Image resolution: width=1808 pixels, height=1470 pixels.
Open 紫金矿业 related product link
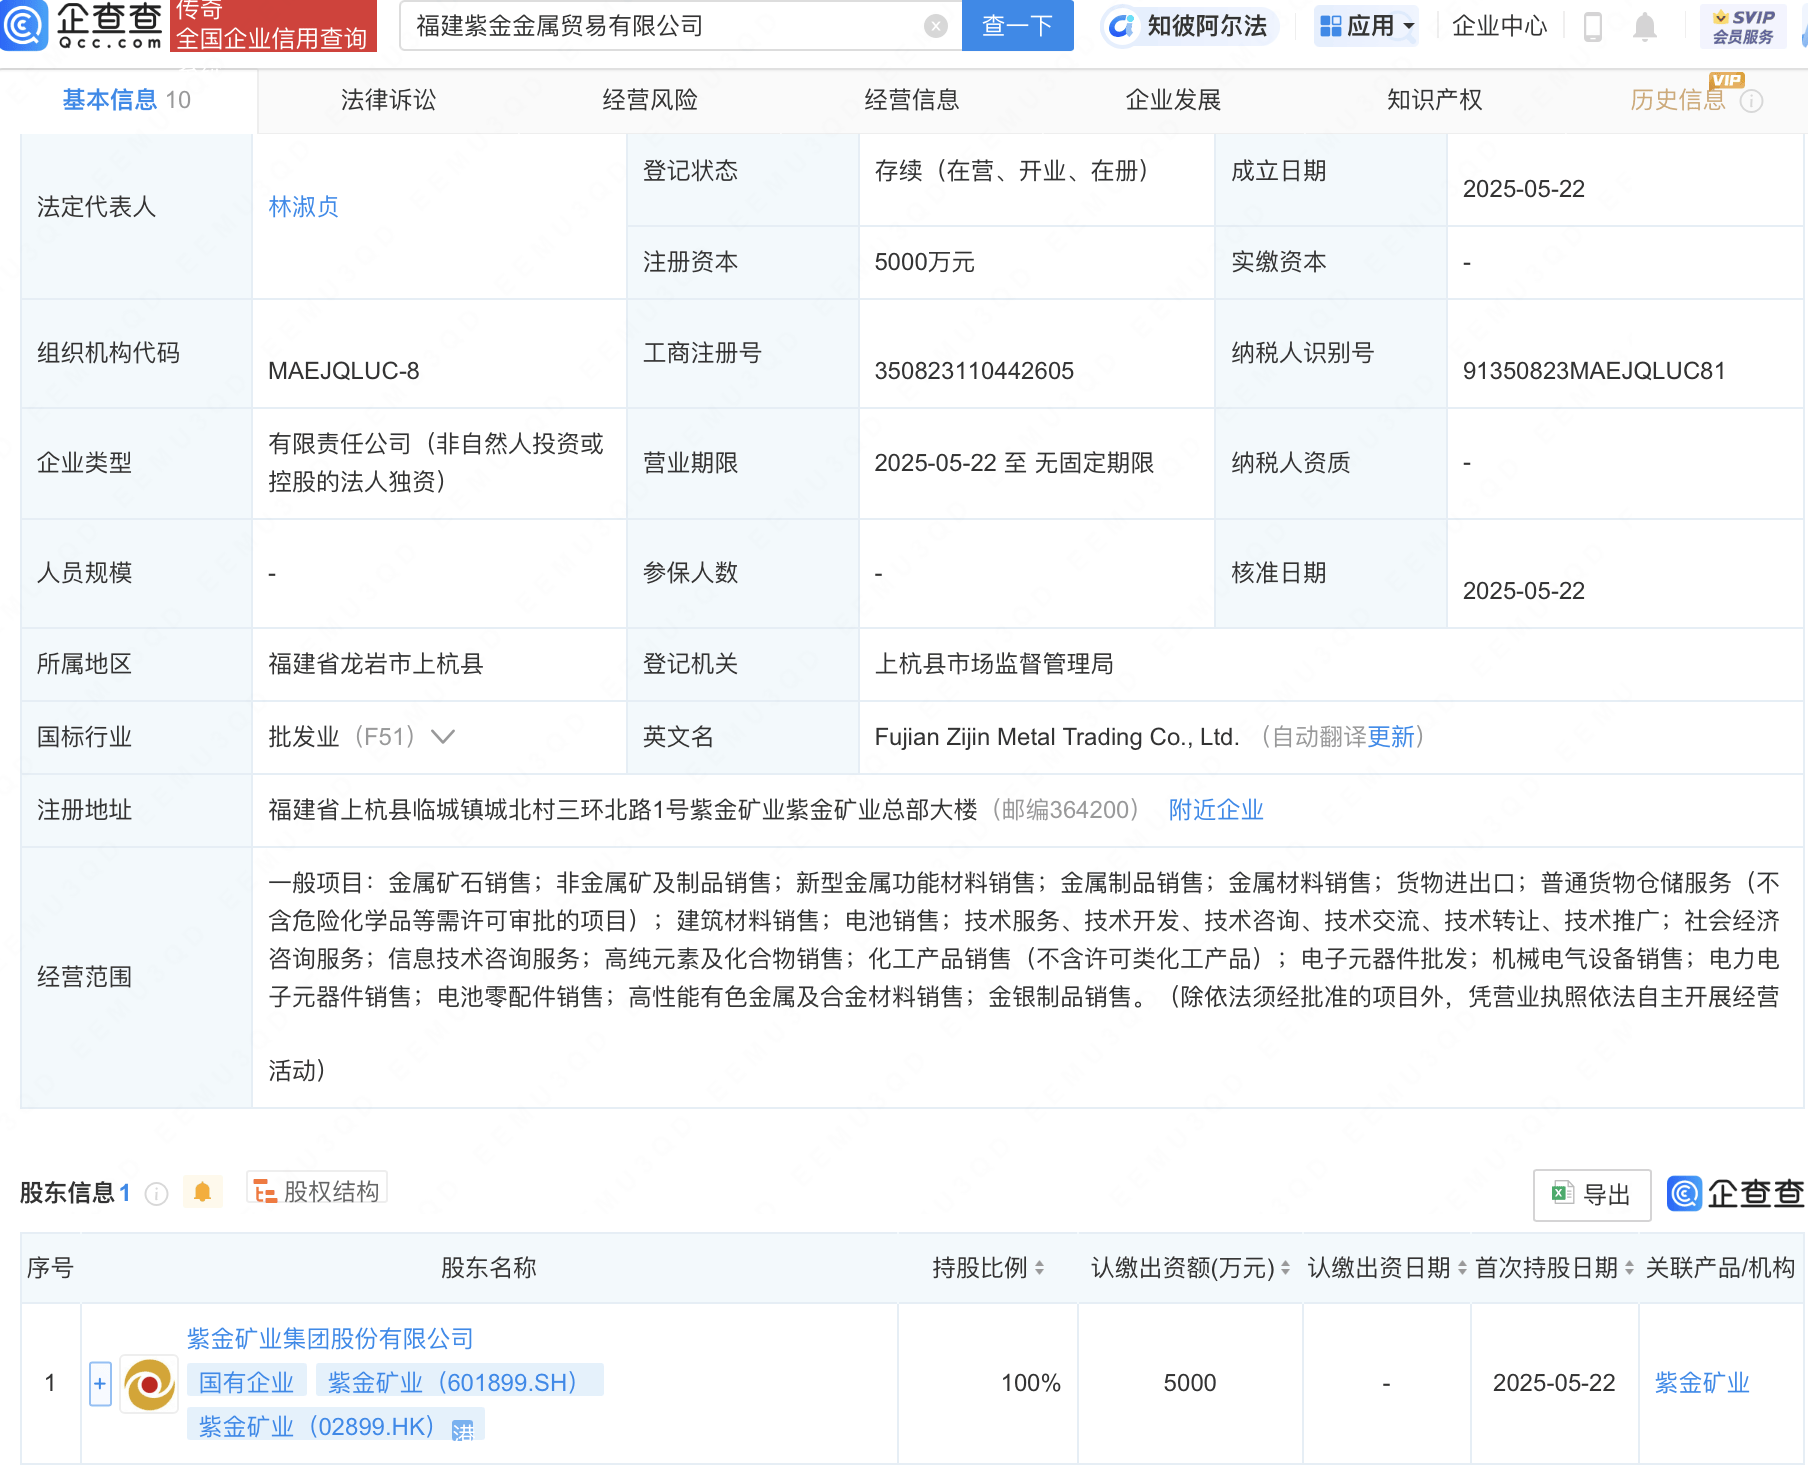pyautogui.click(x=1702, y=1383)
